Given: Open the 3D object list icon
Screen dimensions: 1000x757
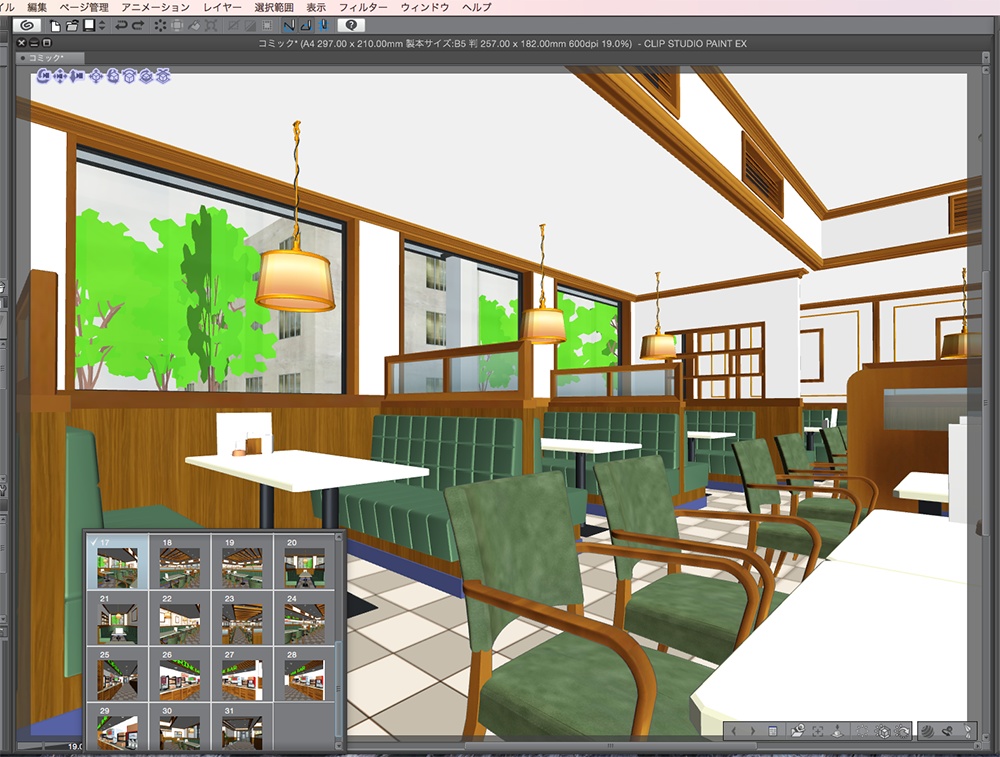Looking at the screenshot, I should [772, 731].
